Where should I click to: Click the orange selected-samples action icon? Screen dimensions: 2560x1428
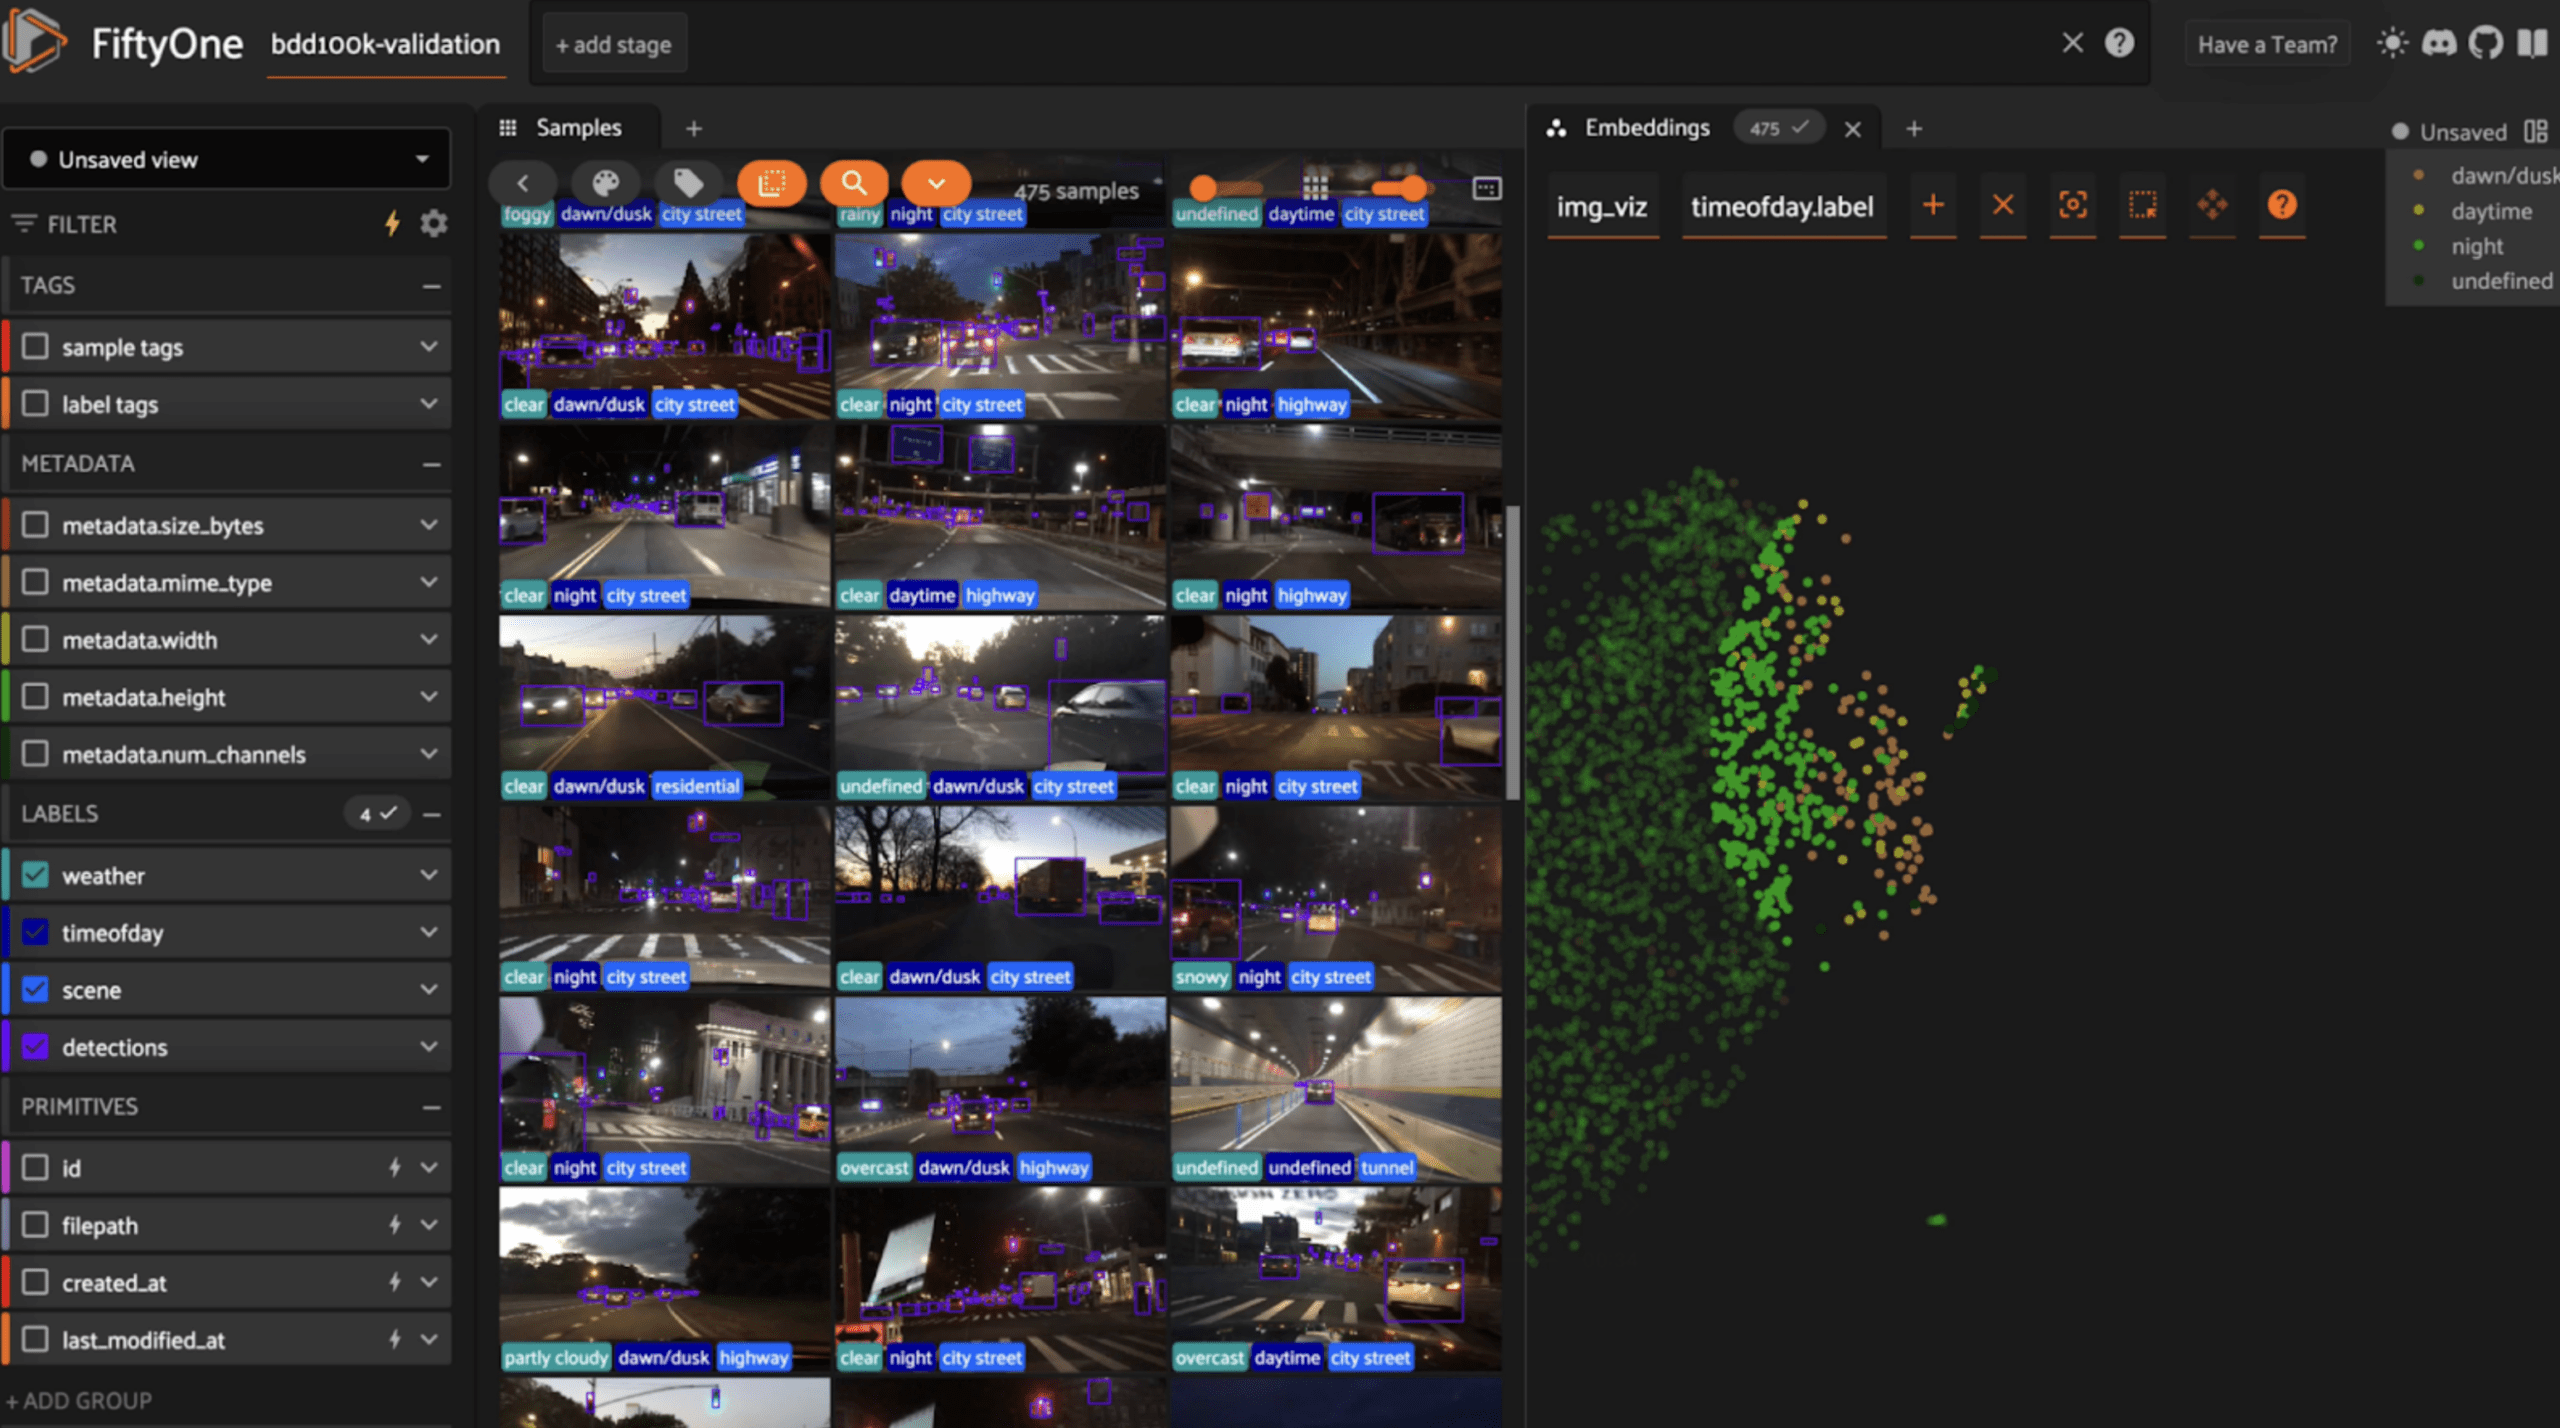point(771,183)
